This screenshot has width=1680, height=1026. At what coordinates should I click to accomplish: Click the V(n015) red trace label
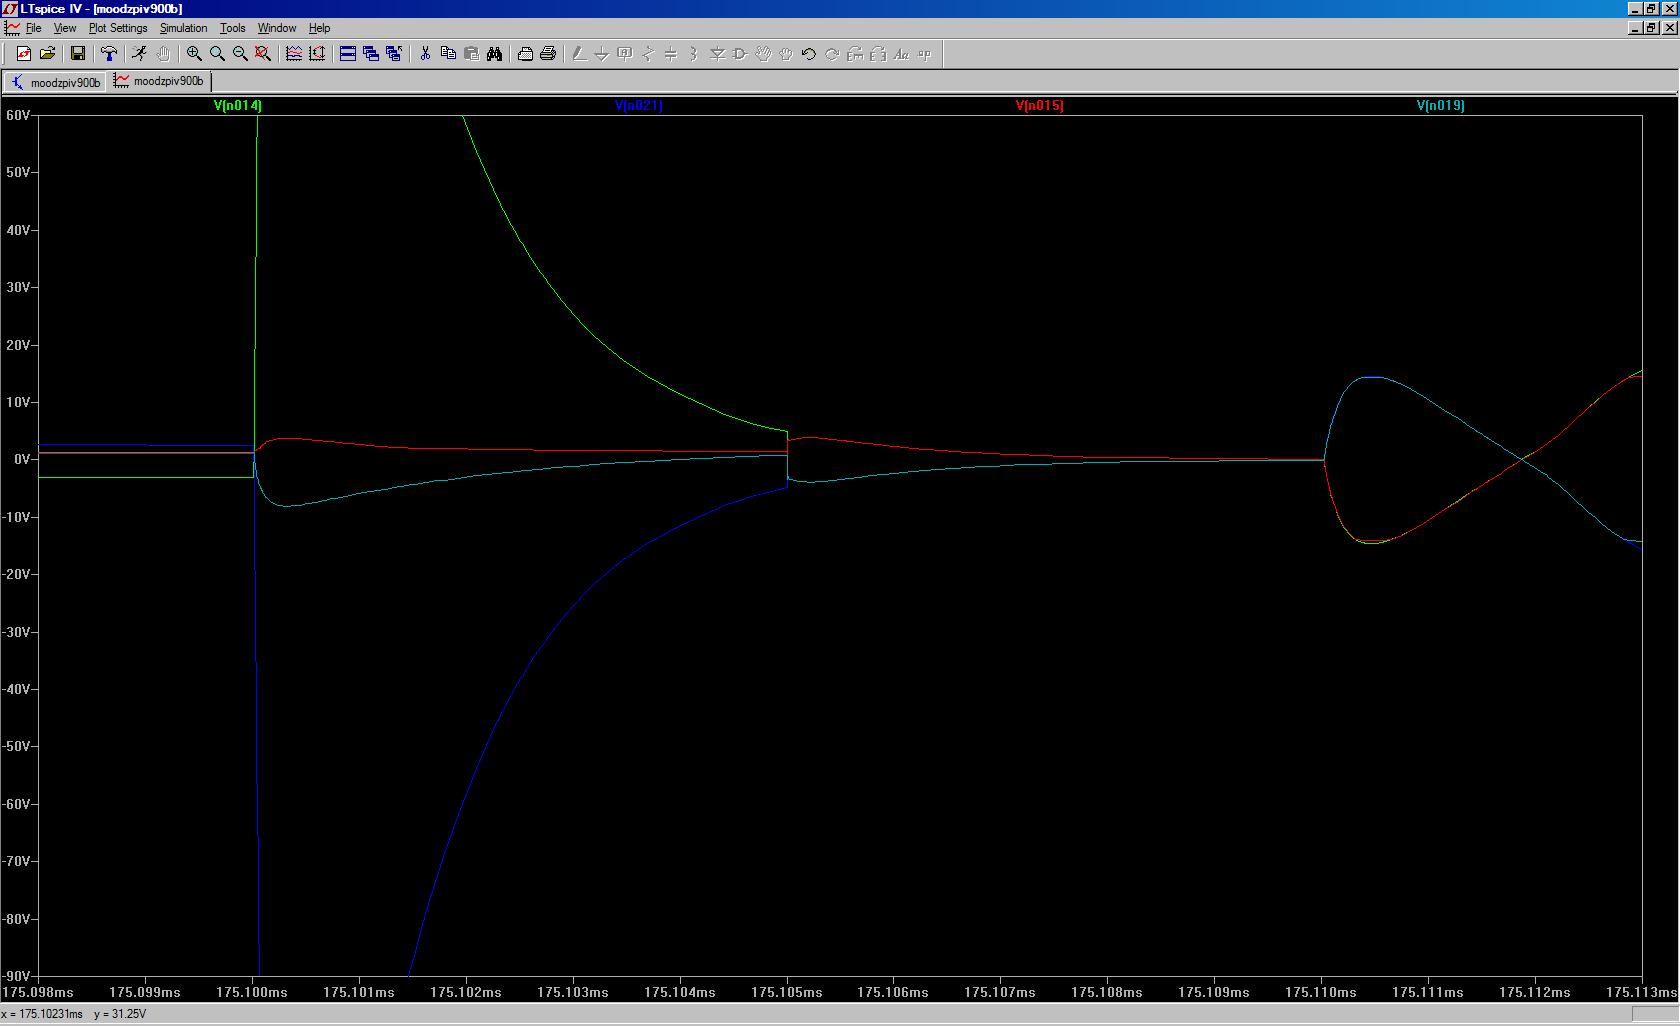coord(1039,105)
